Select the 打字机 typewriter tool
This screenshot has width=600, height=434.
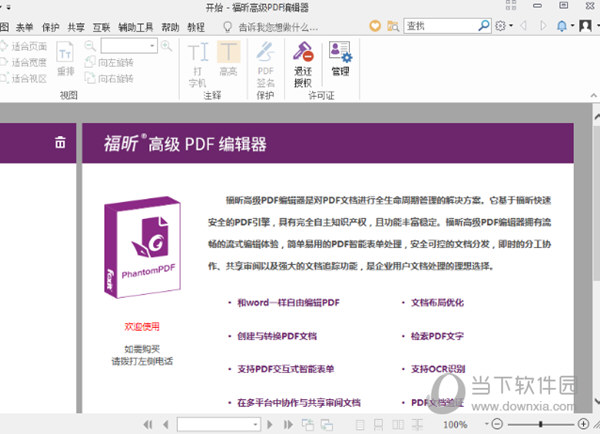[198, 62]
